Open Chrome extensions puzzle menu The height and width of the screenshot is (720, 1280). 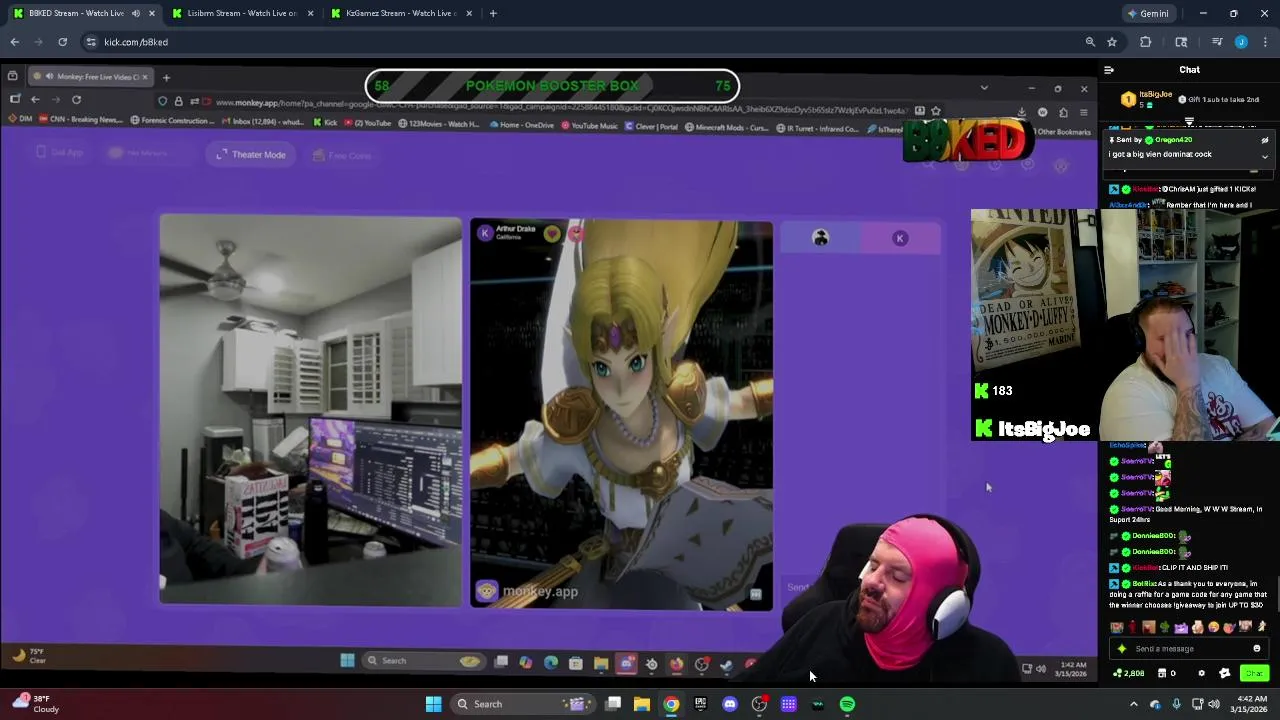[x=1146, y=42]
